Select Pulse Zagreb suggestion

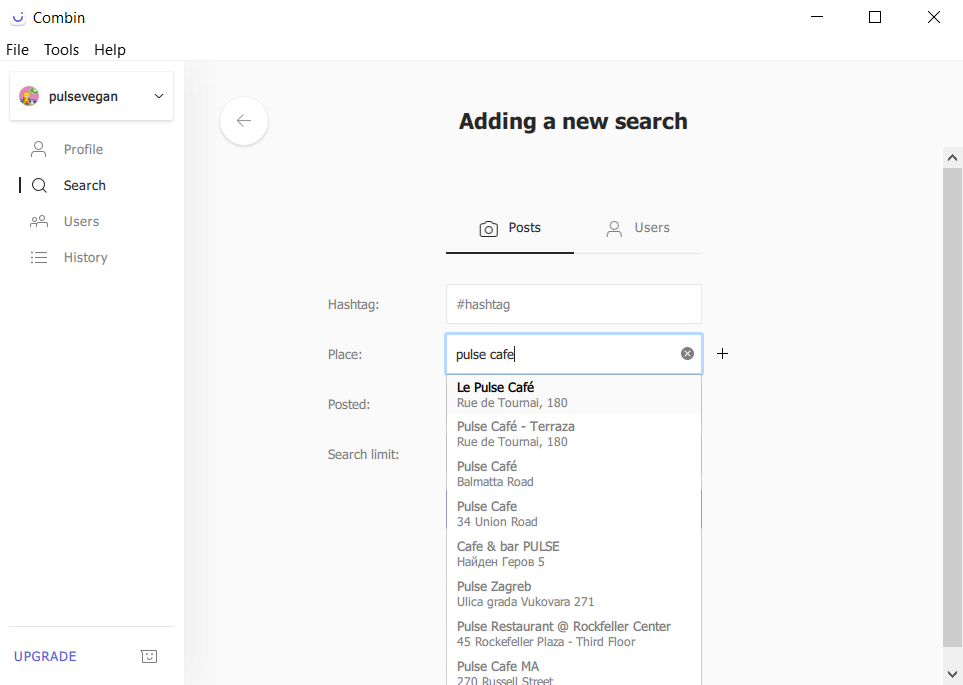click(x=574, y=593)
